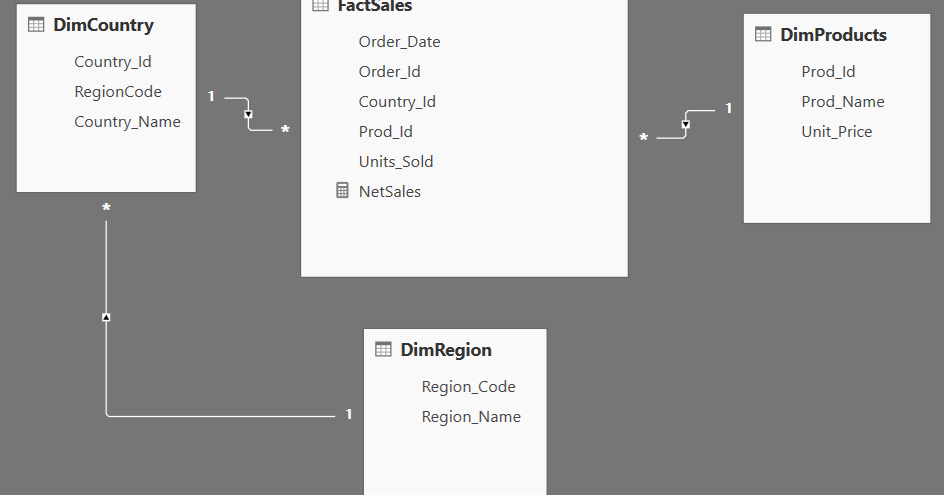Select the Order_Date field in FactSales

pyautogui.click(x=399, y=42)
